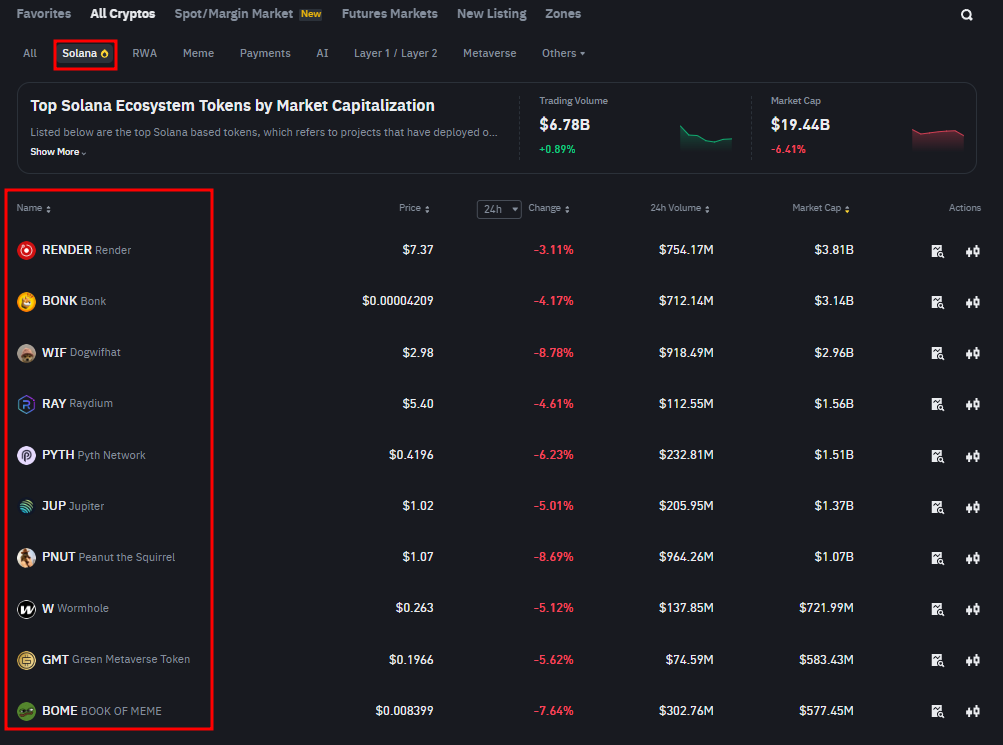Sort table by Change column
Screen dimensions: 1003x745
(549, 208)
